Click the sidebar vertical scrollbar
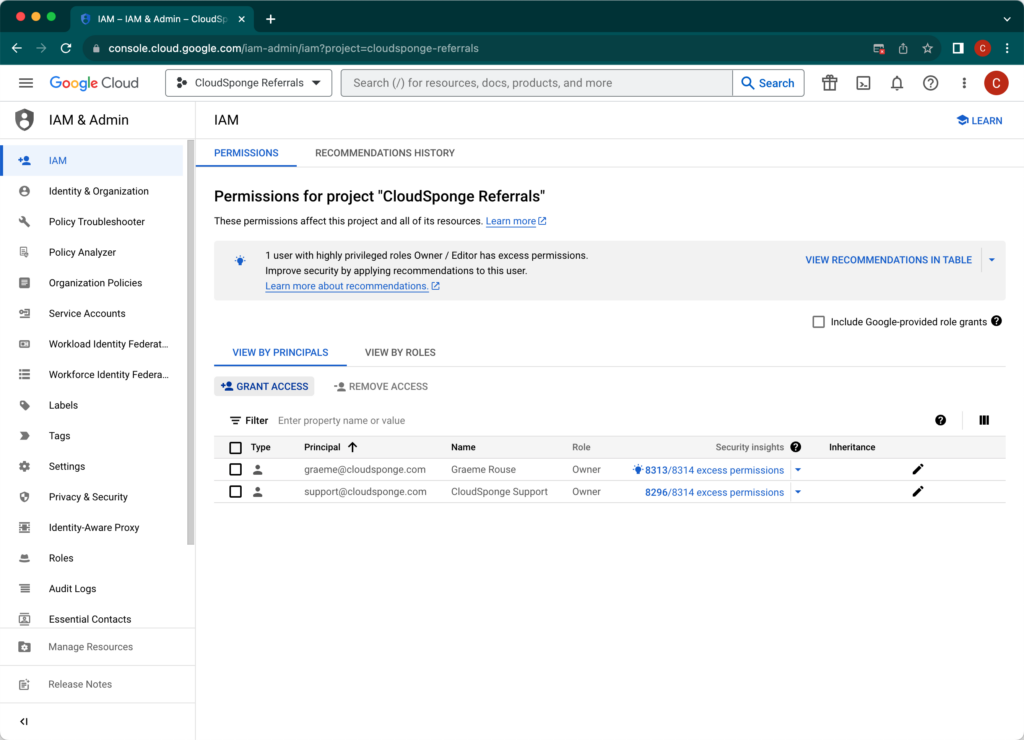 coord(191,342)
